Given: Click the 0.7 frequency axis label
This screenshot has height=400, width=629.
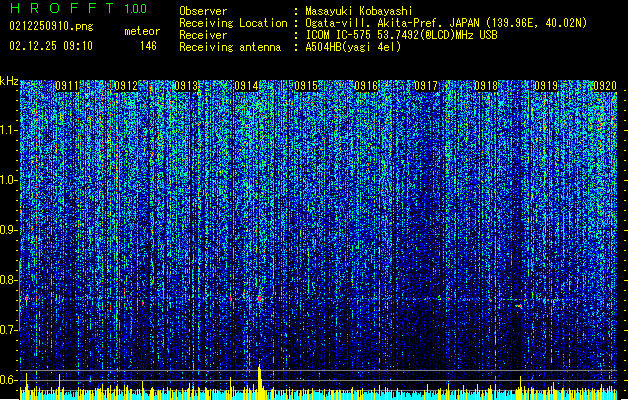Looking at the screenshot, I should pyautogui.click(x=9, y=330).
